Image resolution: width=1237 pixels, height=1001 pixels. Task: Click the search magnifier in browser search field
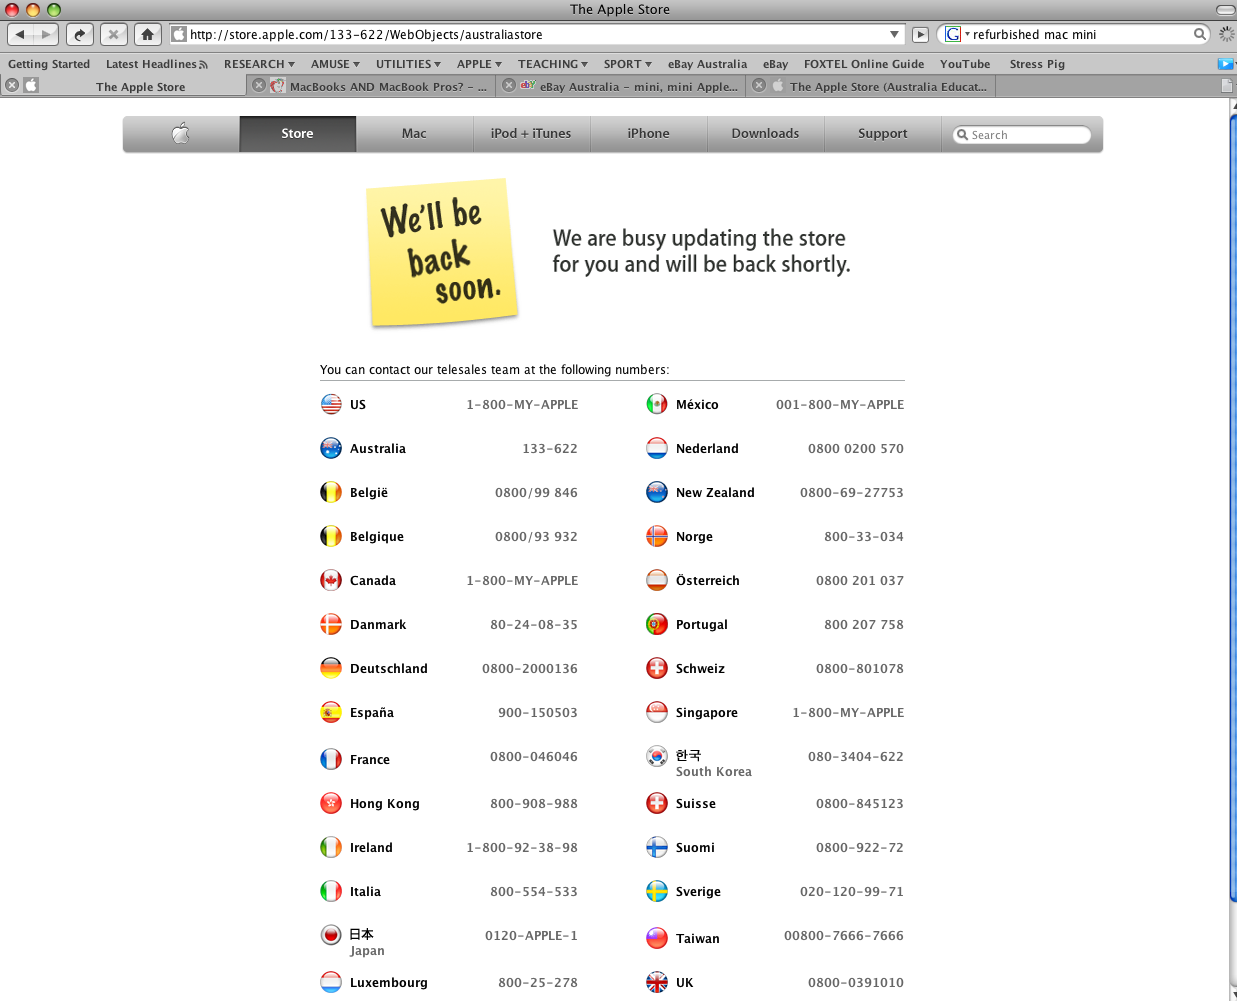(1200, 34)
